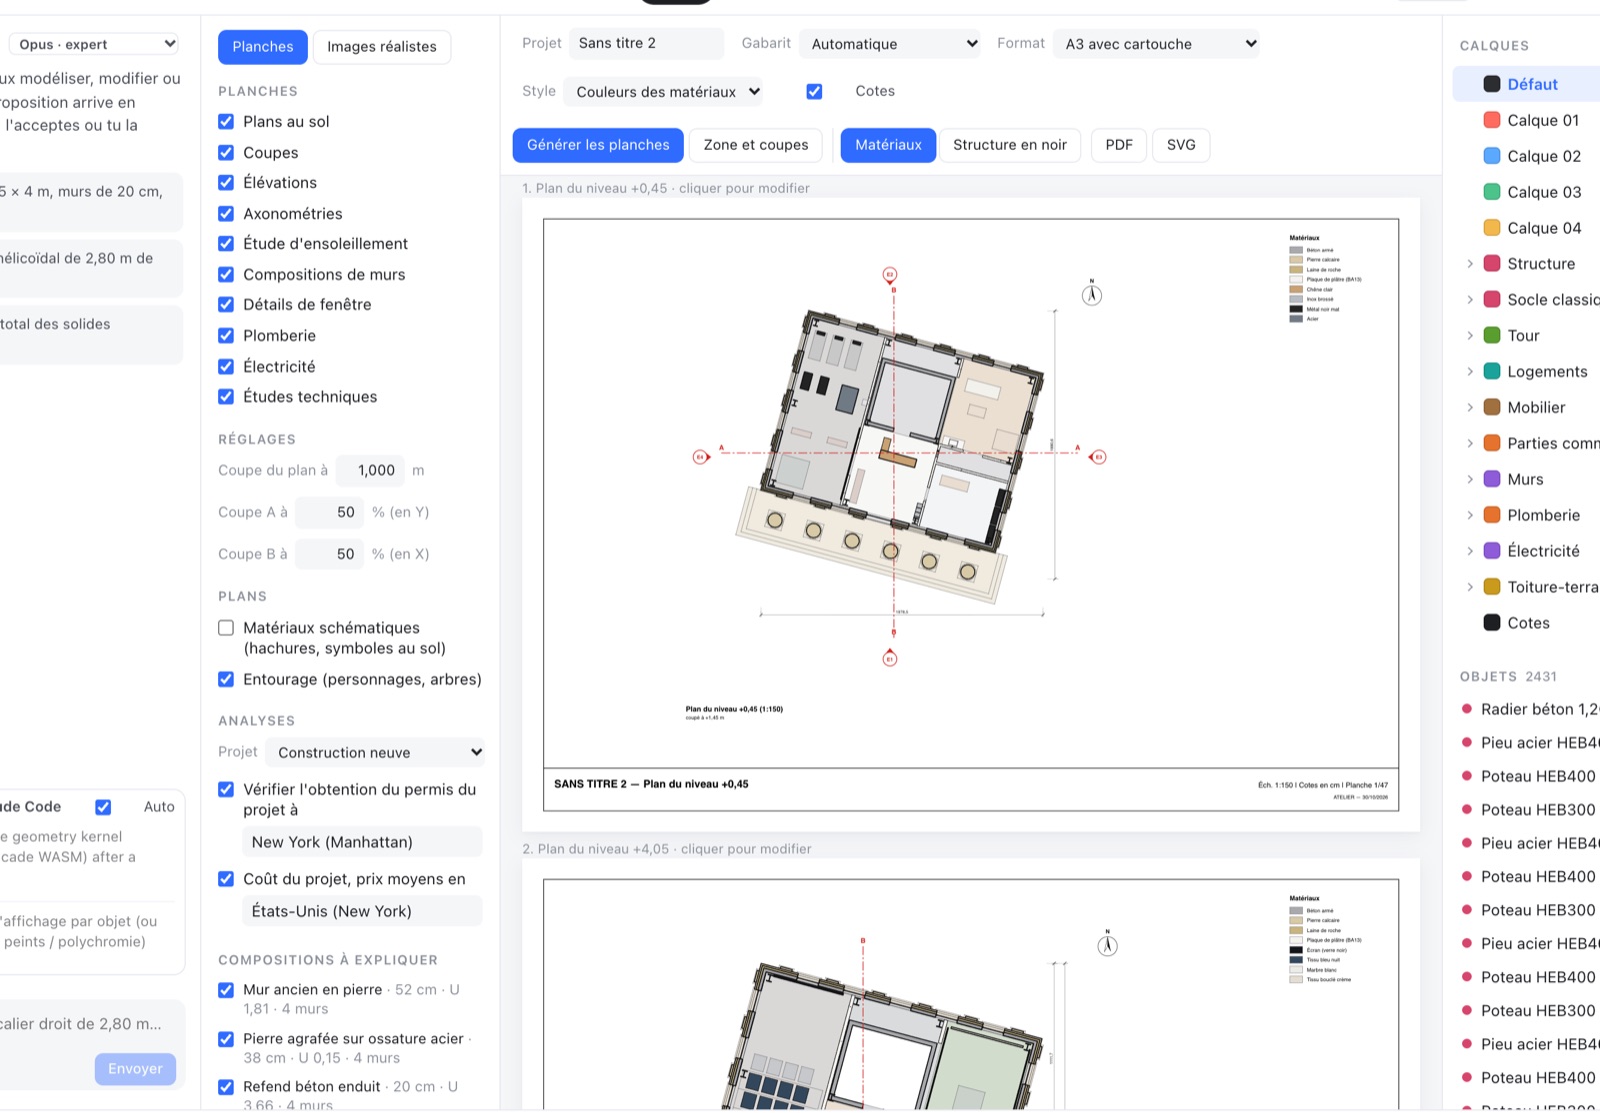Viewport: 1600px width, 1113px height.
Task: Click Générer les planches button
Action: (x=598, y=145)
